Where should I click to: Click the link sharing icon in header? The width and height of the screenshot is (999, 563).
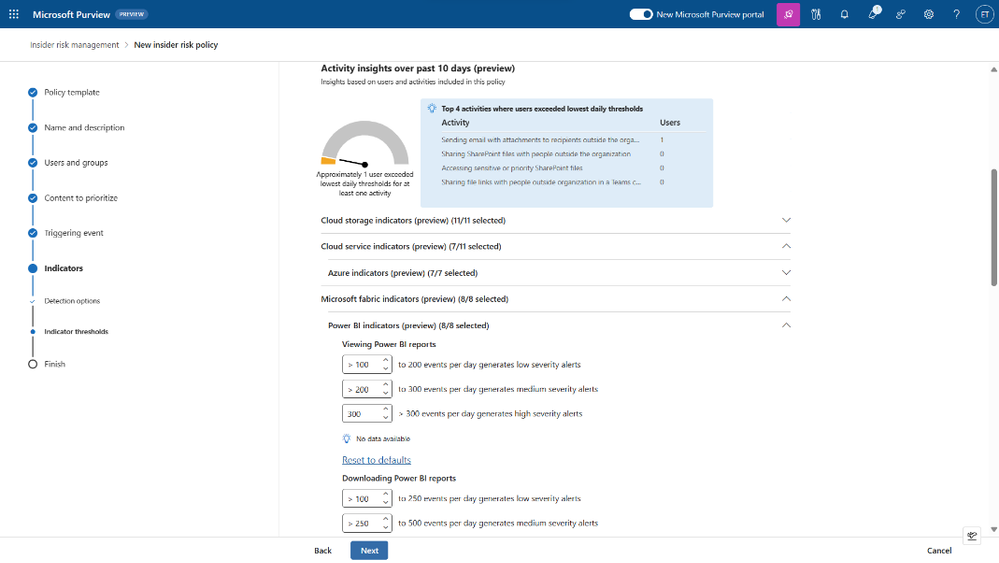(900, 14)
